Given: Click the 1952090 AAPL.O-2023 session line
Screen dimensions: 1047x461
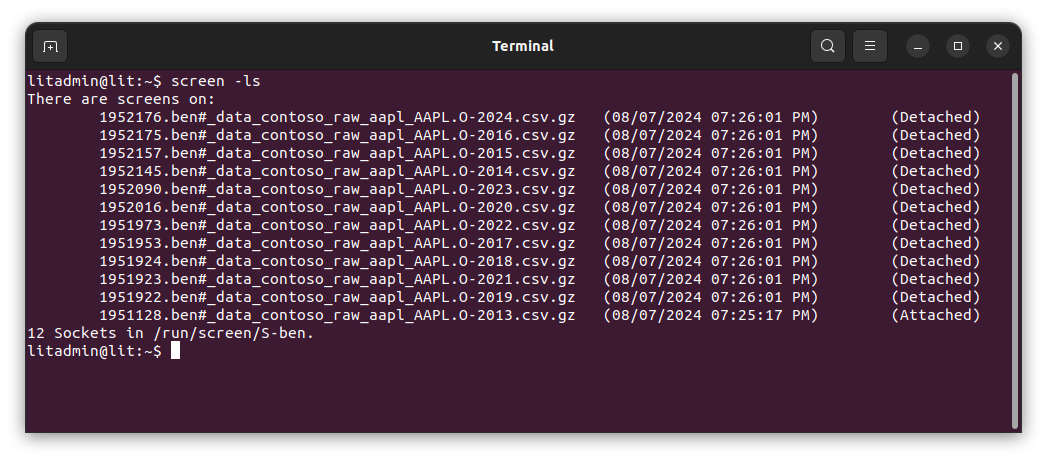Looking at the screenshot, I should coord(336,189).
